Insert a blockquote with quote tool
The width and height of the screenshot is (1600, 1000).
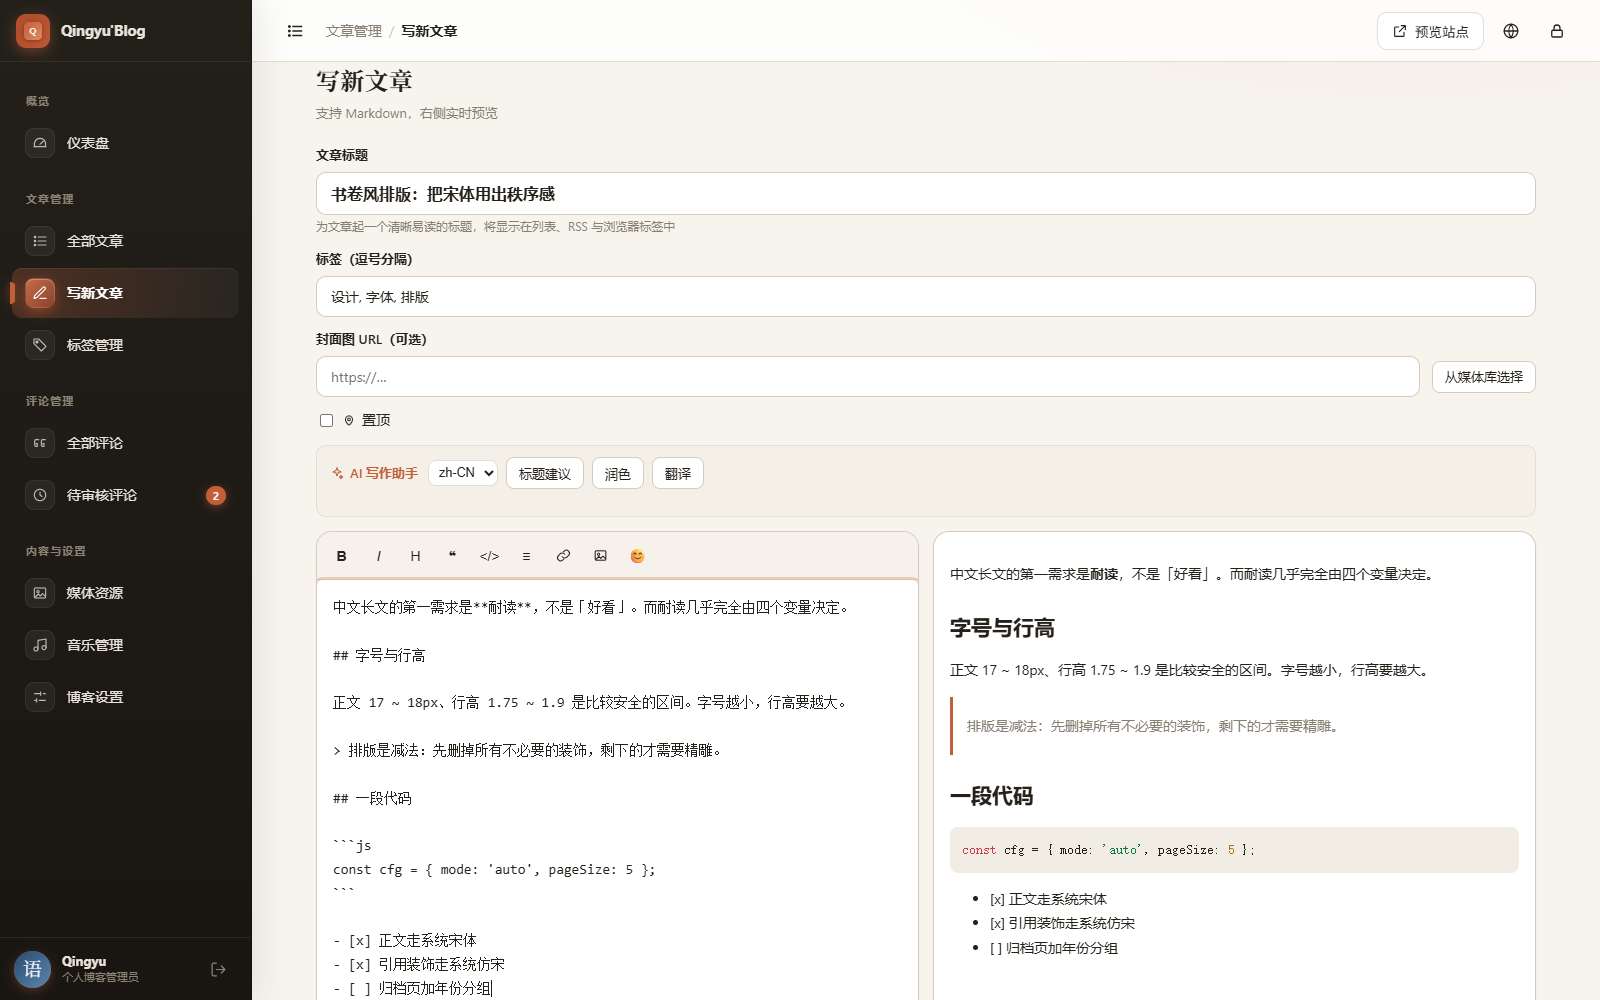click(452, 556)
